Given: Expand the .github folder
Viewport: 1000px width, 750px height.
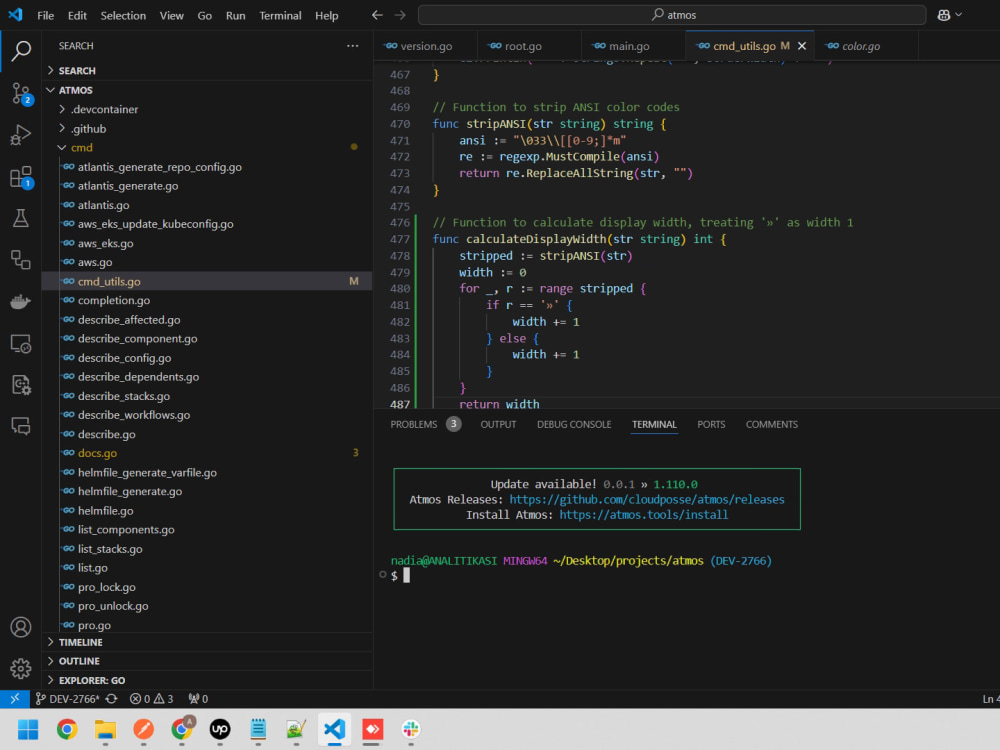Looking at the screenshot, I should point(89,129).
